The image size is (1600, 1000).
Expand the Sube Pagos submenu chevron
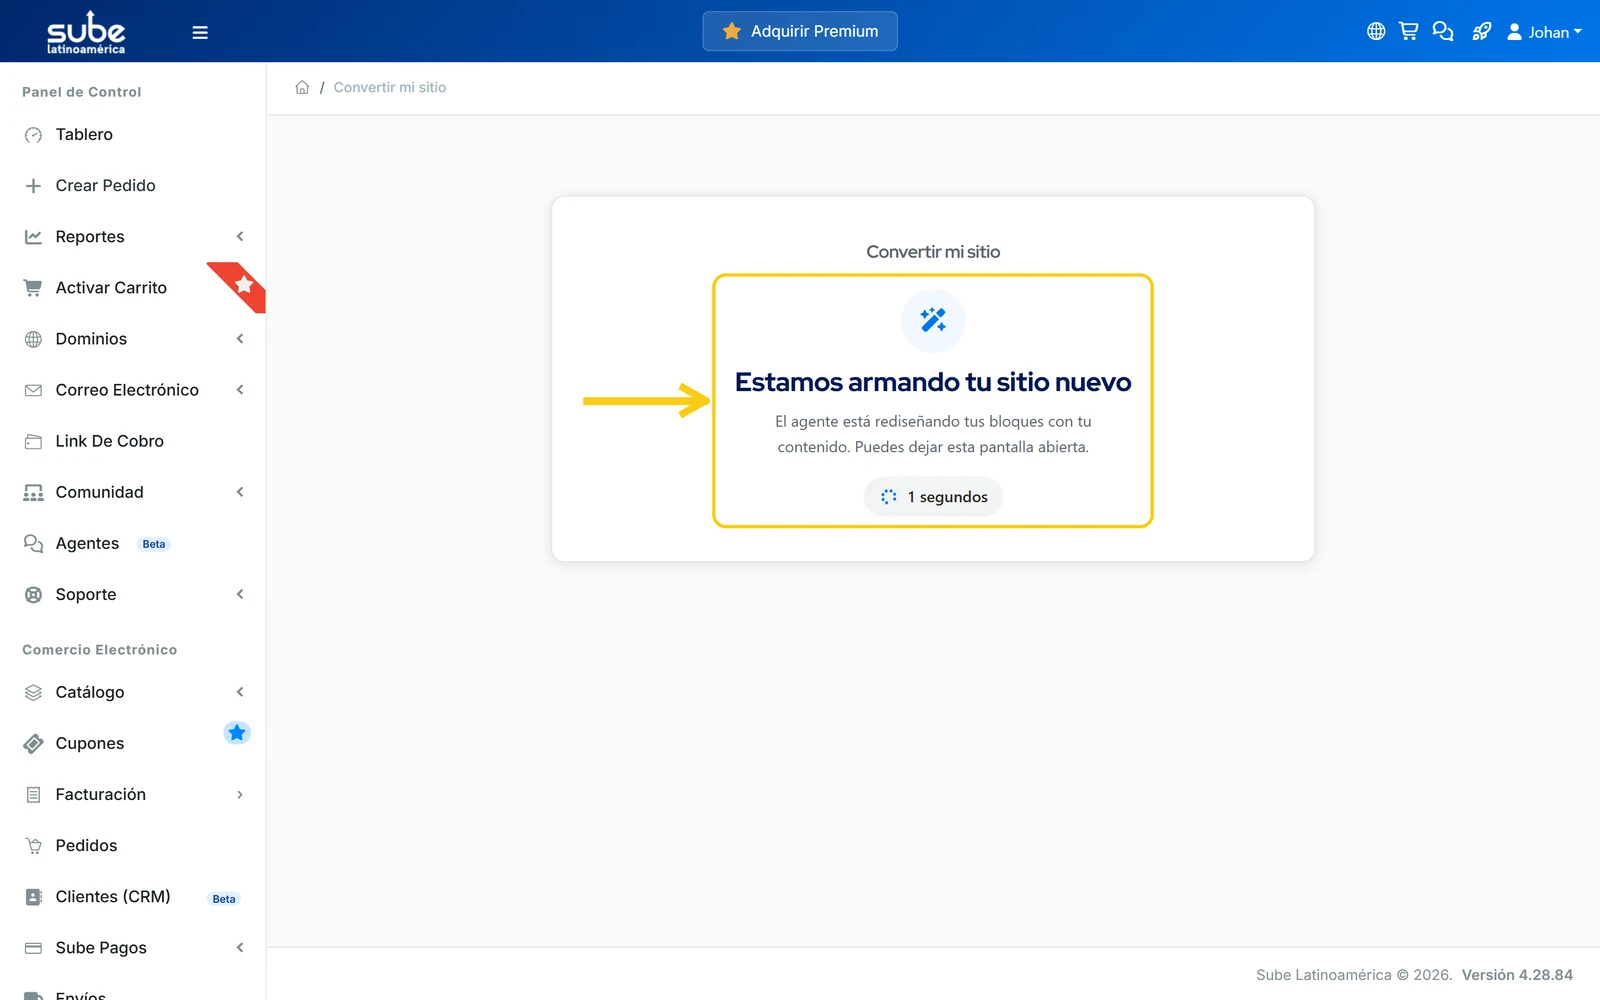(240, 947)
